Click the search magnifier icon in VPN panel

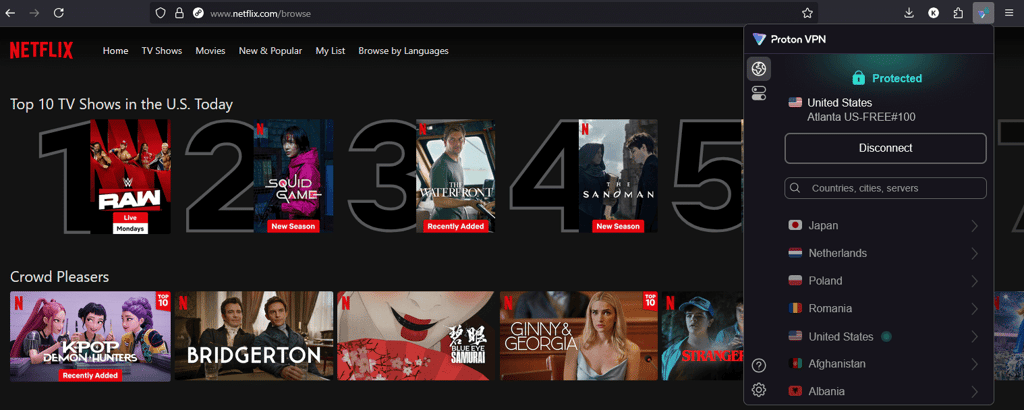pyautogui.click(x=795, y=188)
